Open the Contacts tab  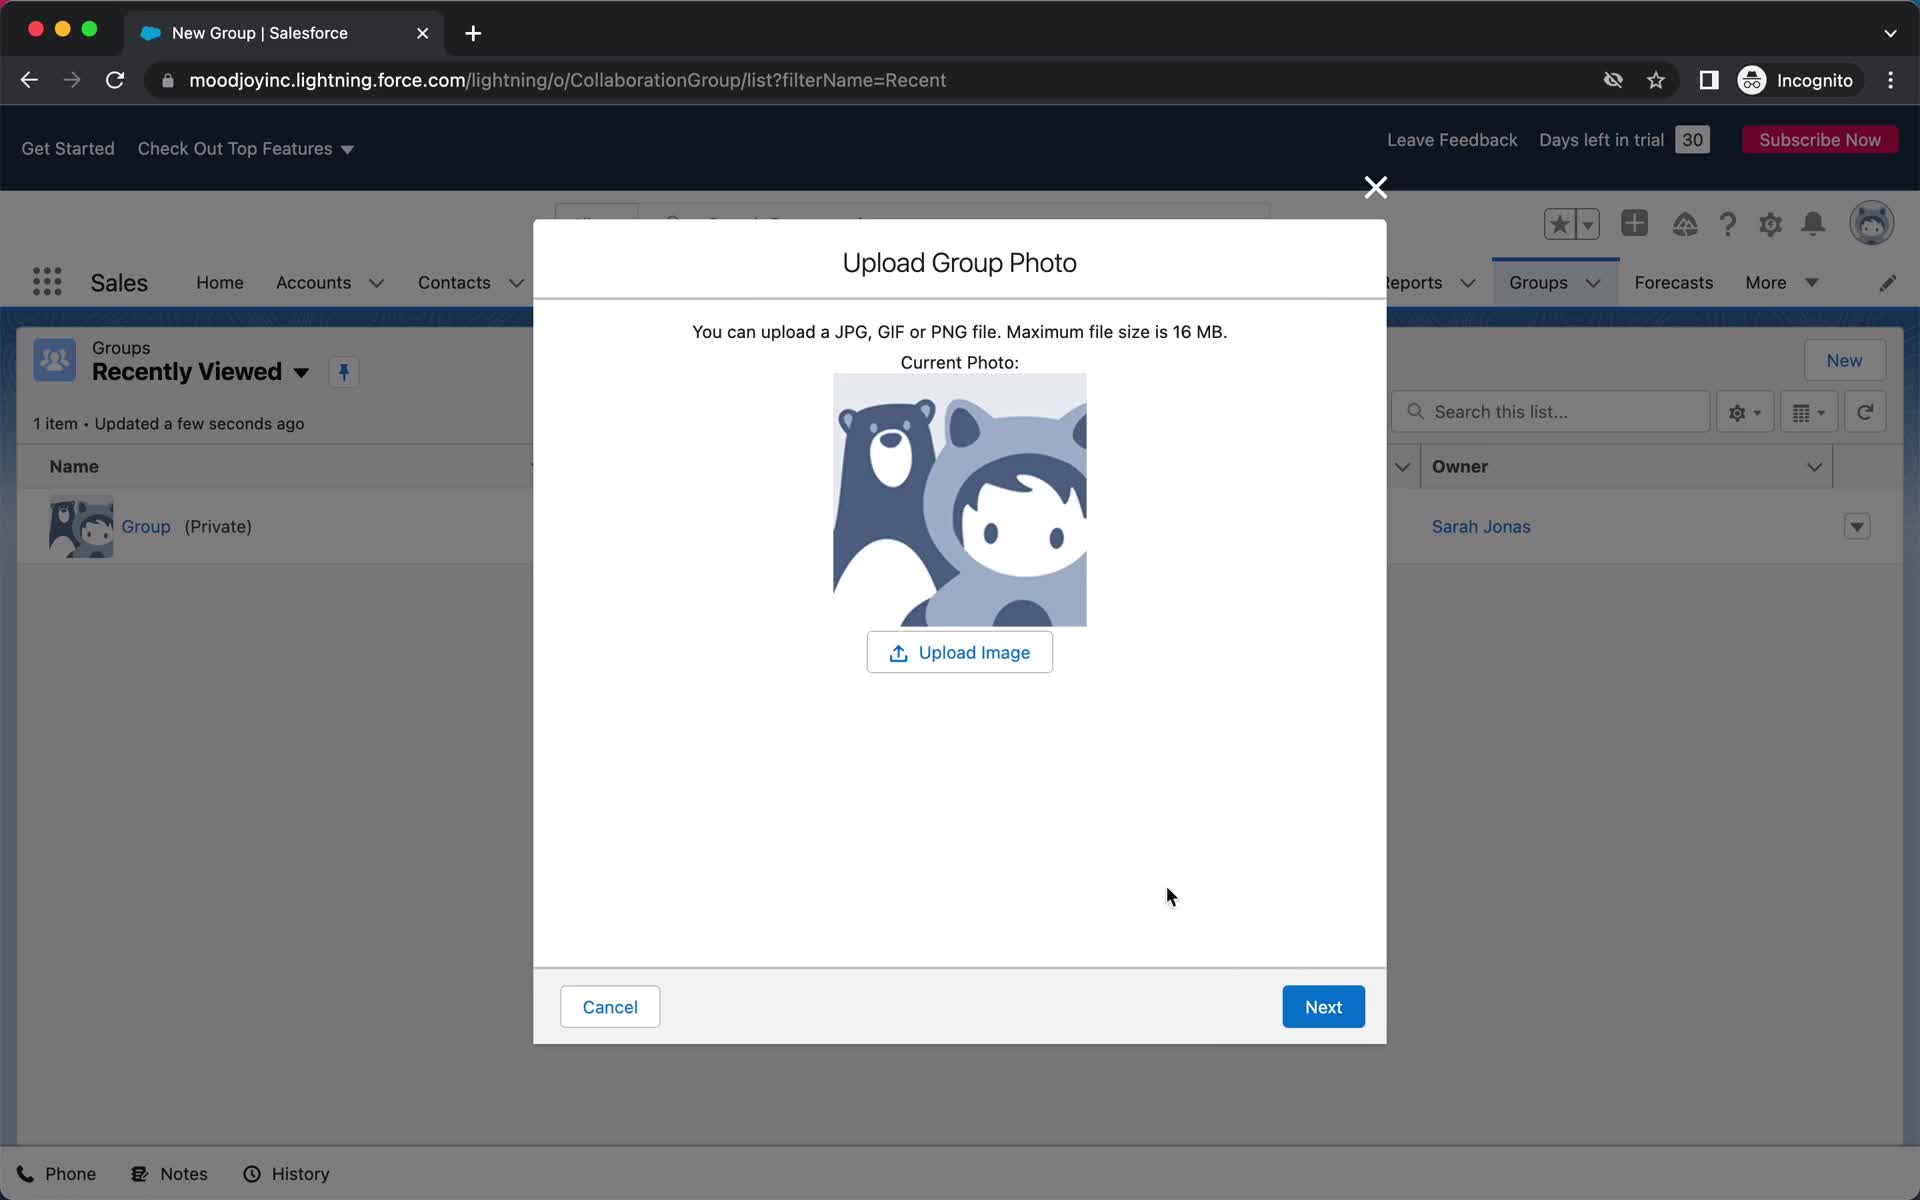tap(454, 283)
